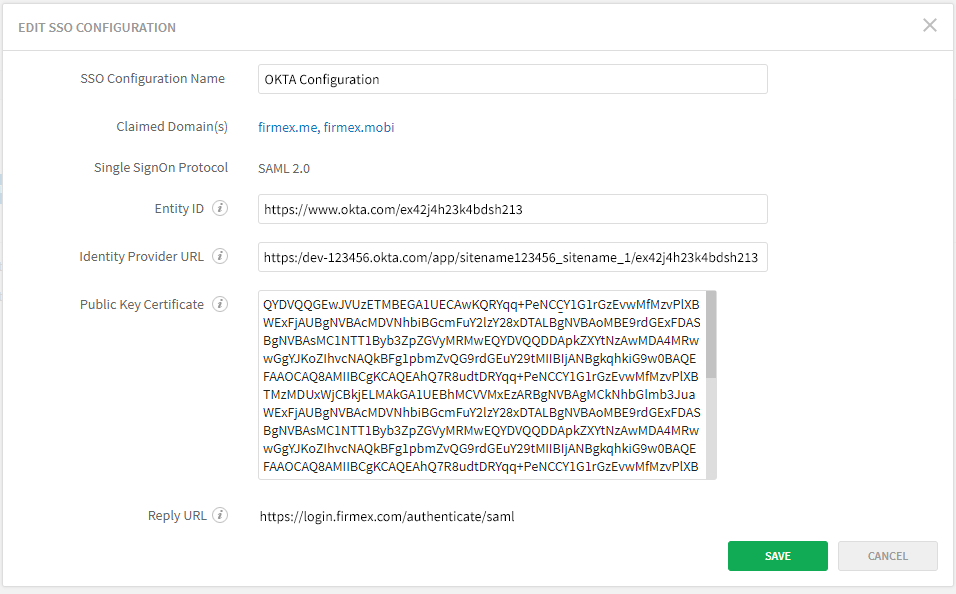Click the info icon beside Public Key Certificate
This screenshot has height=594, width=956.
point(219,304)
